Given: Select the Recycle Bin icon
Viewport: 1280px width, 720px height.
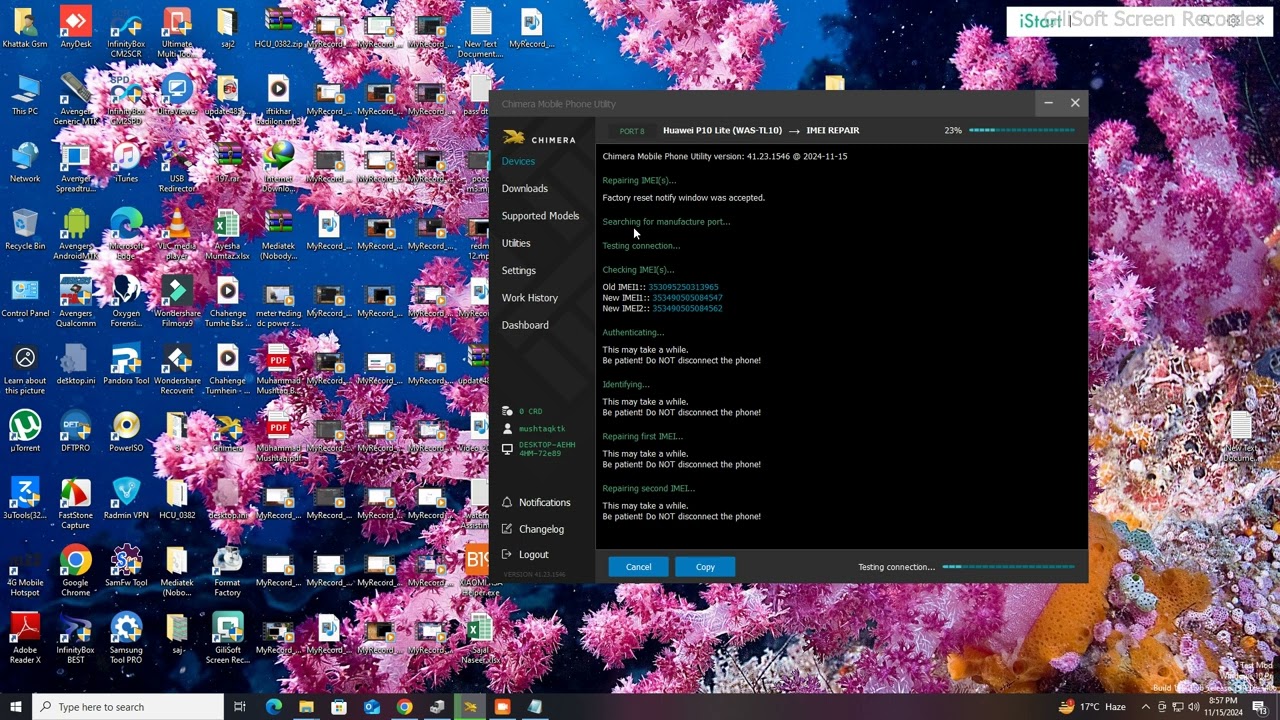Looking at the screenshot, I should tap(25, 229).
